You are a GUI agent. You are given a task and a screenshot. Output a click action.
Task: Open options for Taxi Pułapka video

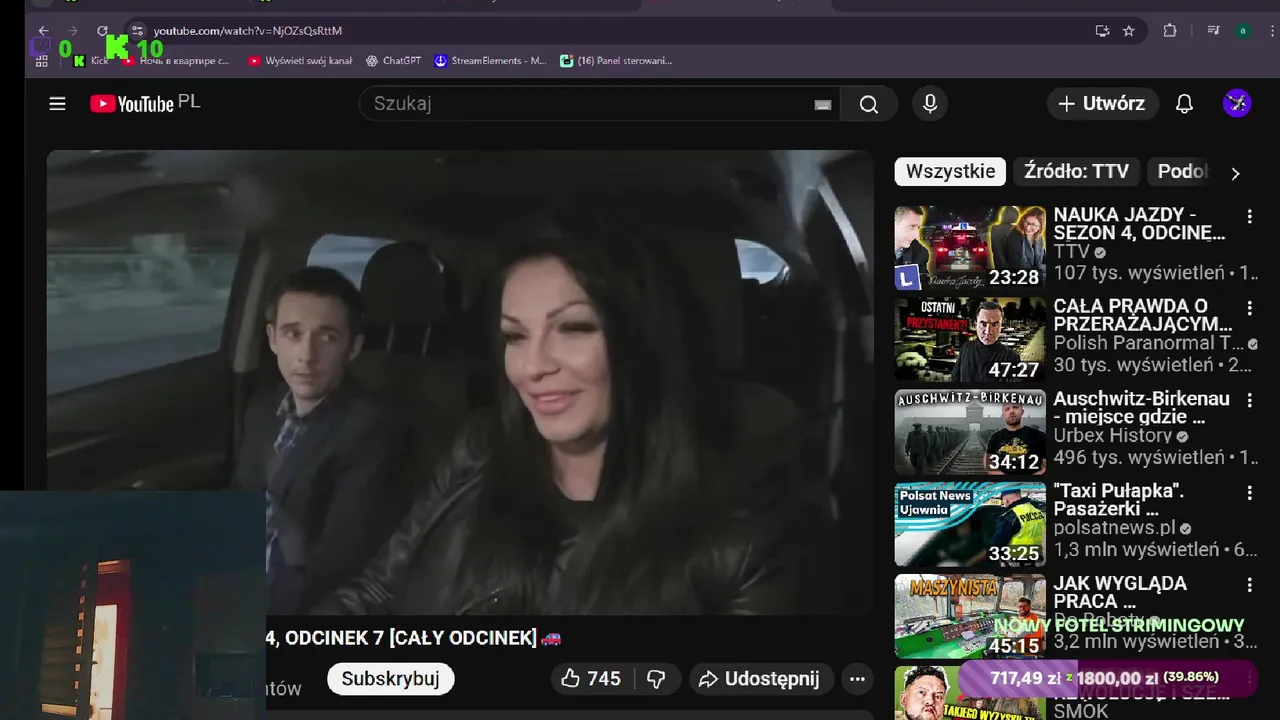click(x=1249, y=493)
